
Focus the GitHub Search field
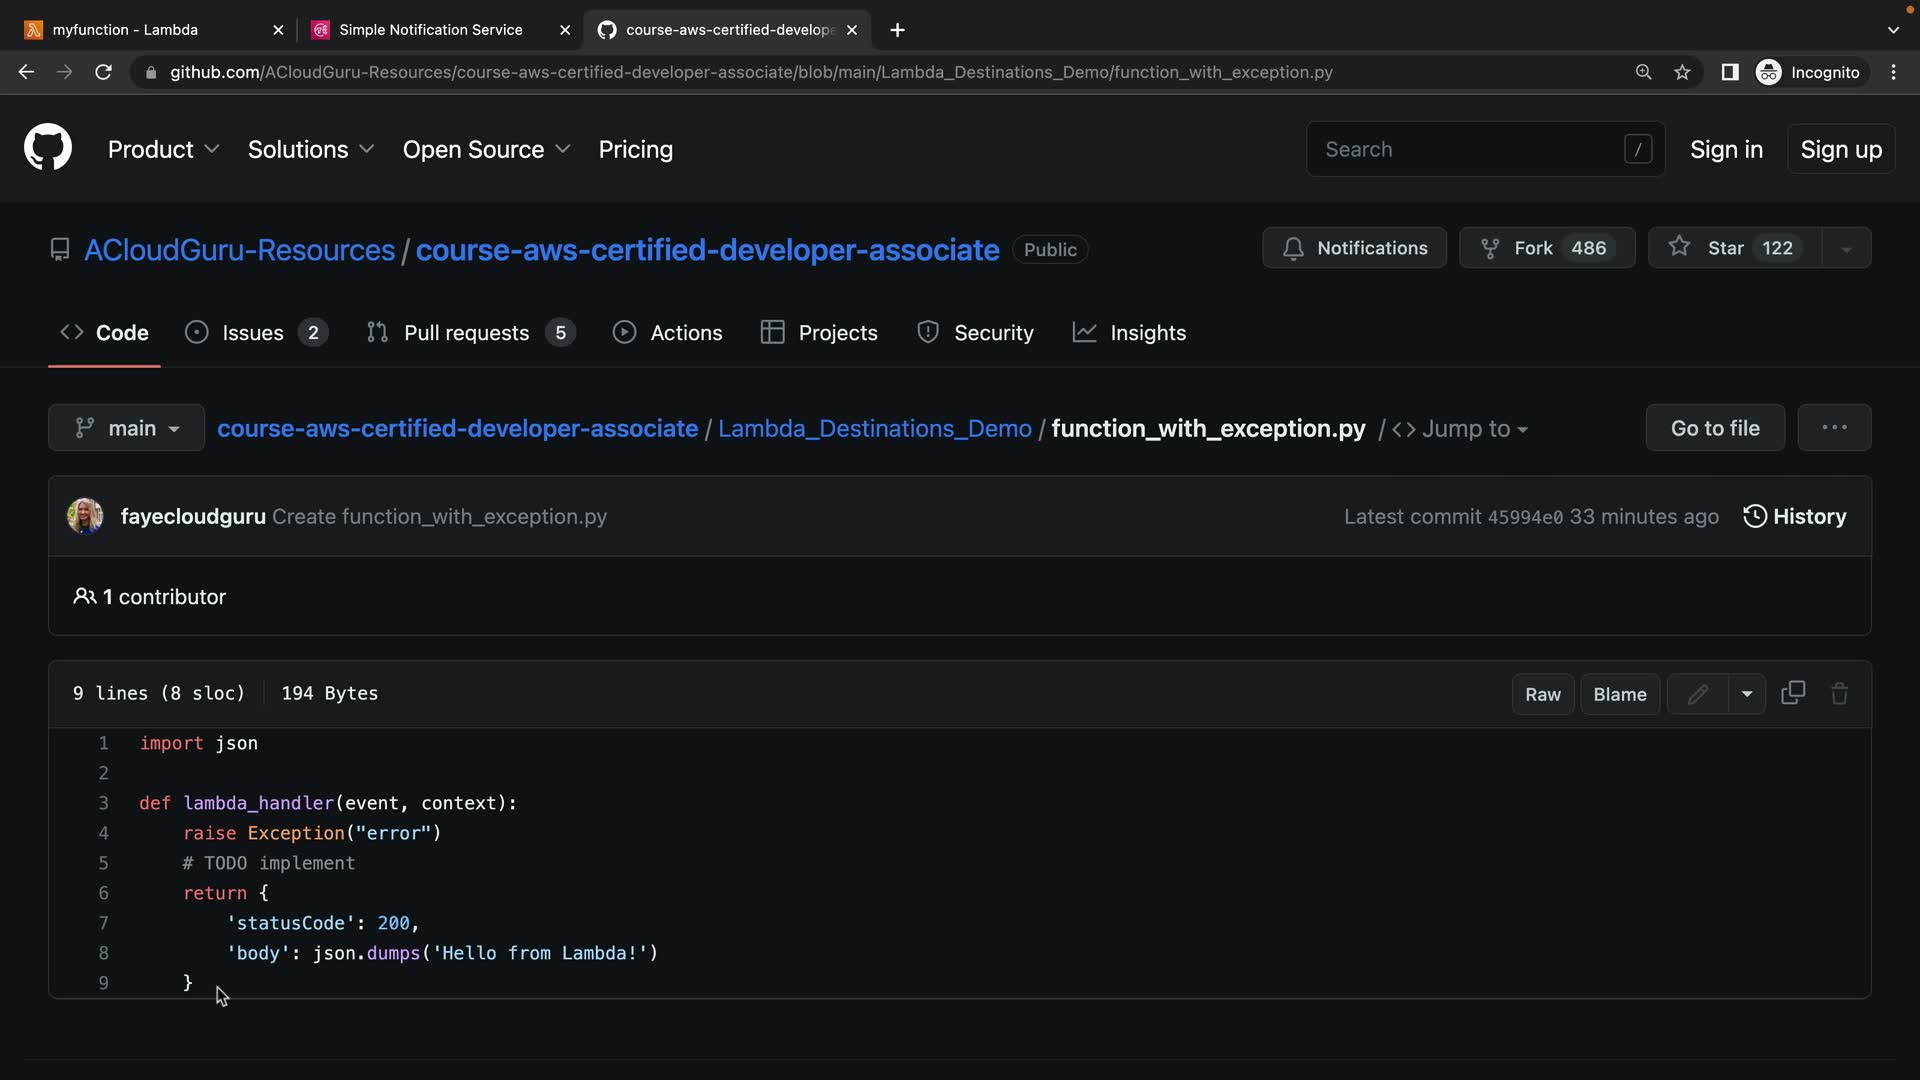(1470, 149)
